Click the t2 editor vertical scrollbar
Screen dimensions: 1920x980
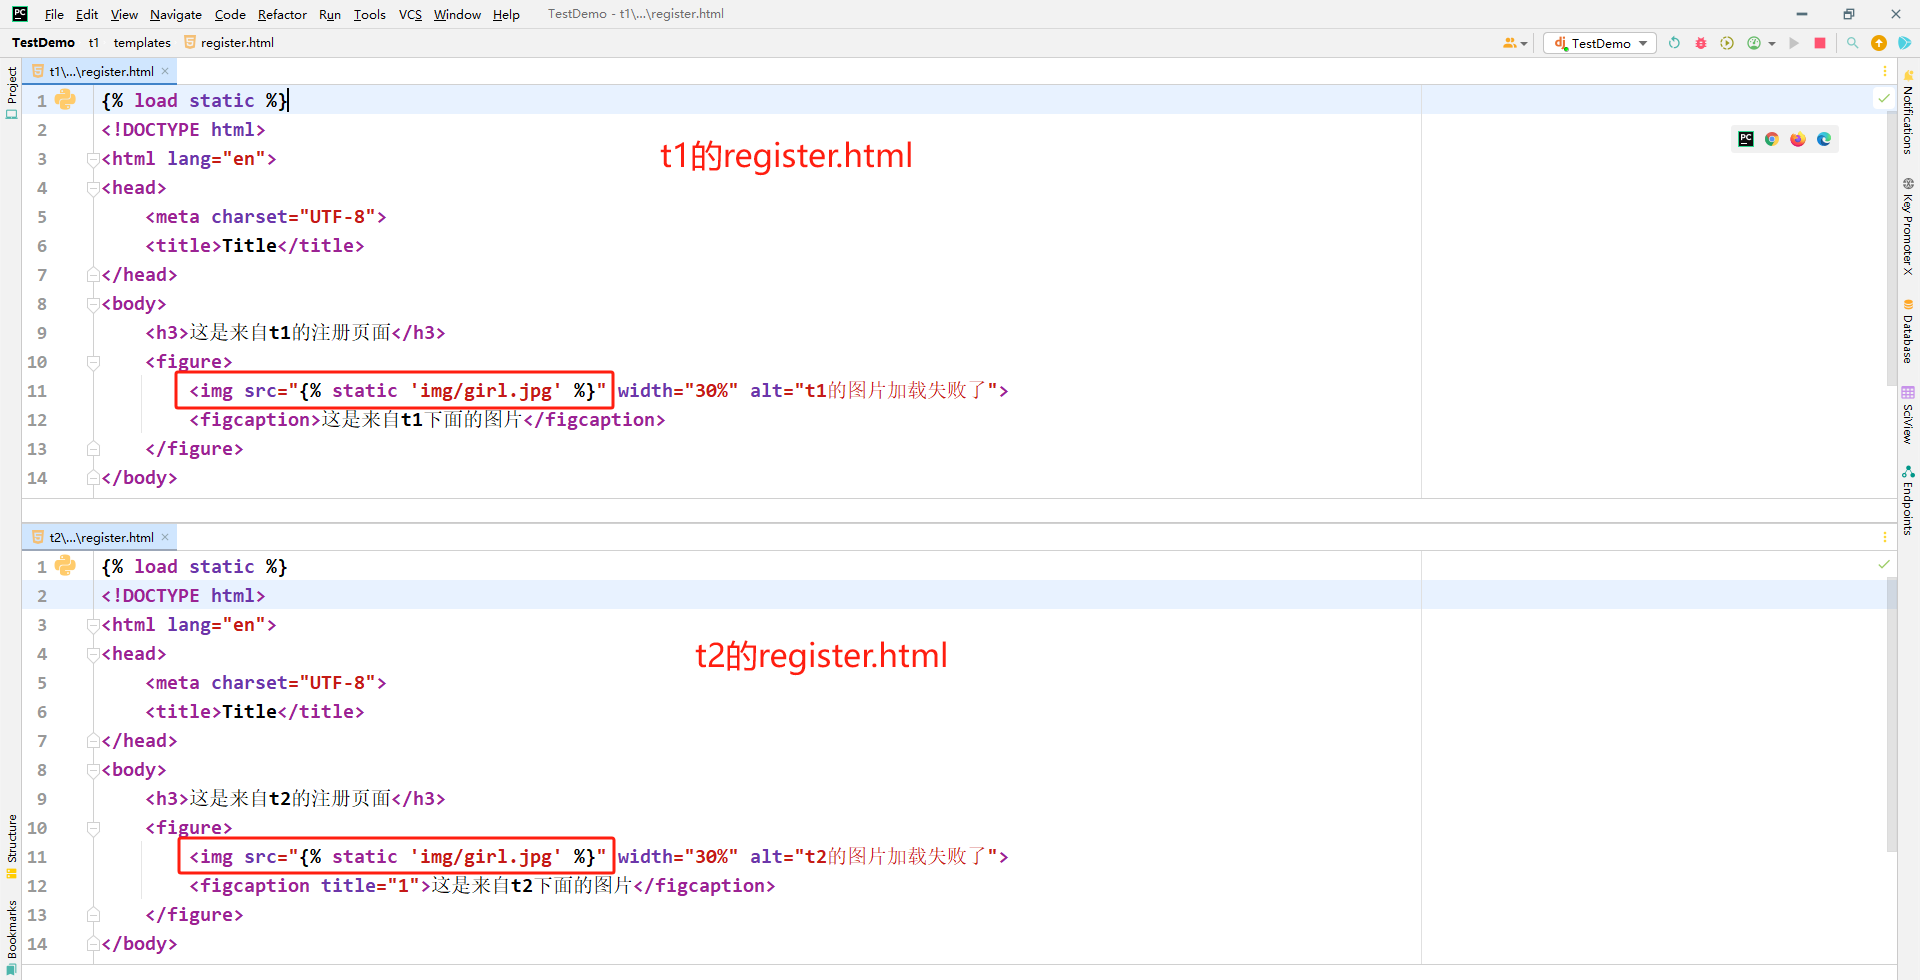[1891, 714]
